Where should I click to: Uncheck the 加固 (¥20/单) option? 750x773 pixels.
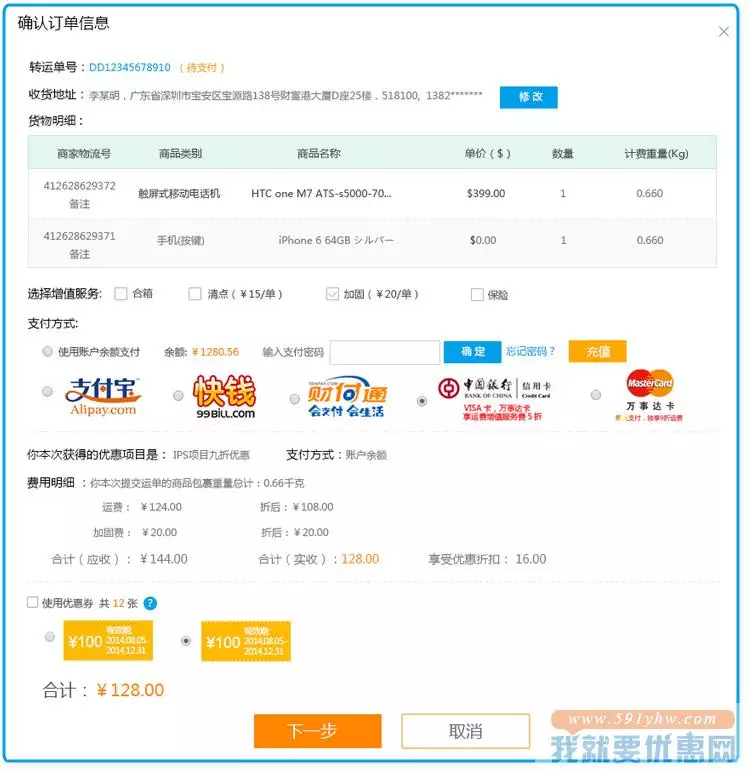point(332,294)
